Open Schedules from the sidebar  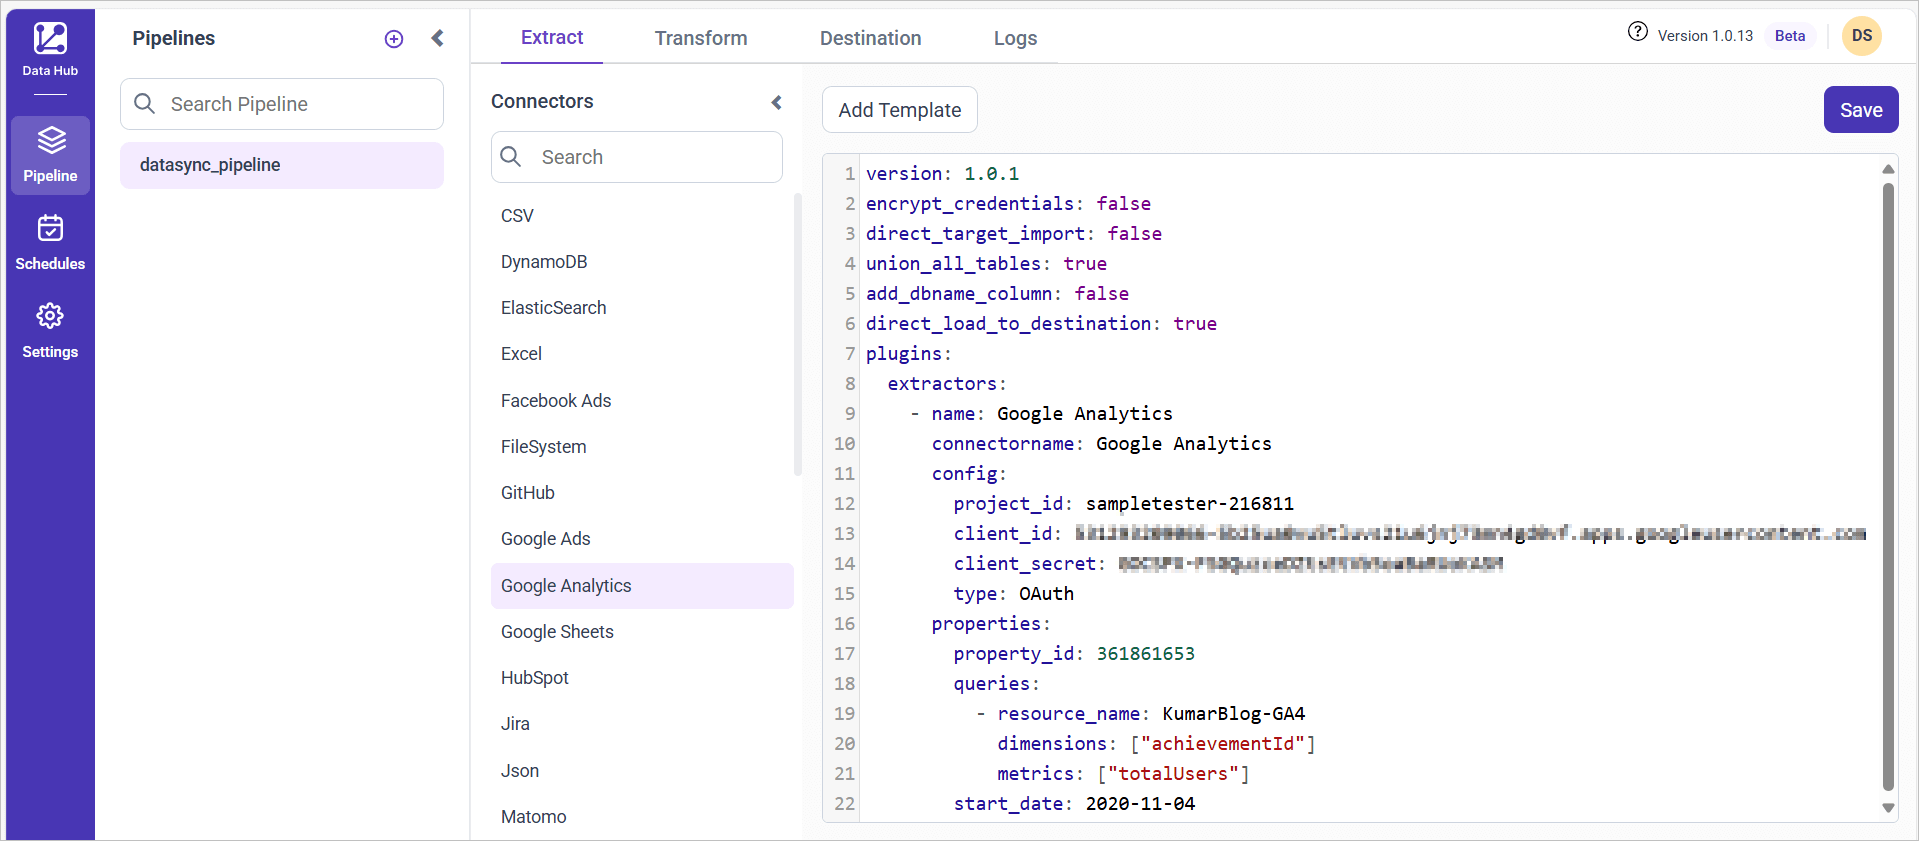point(50,243)
